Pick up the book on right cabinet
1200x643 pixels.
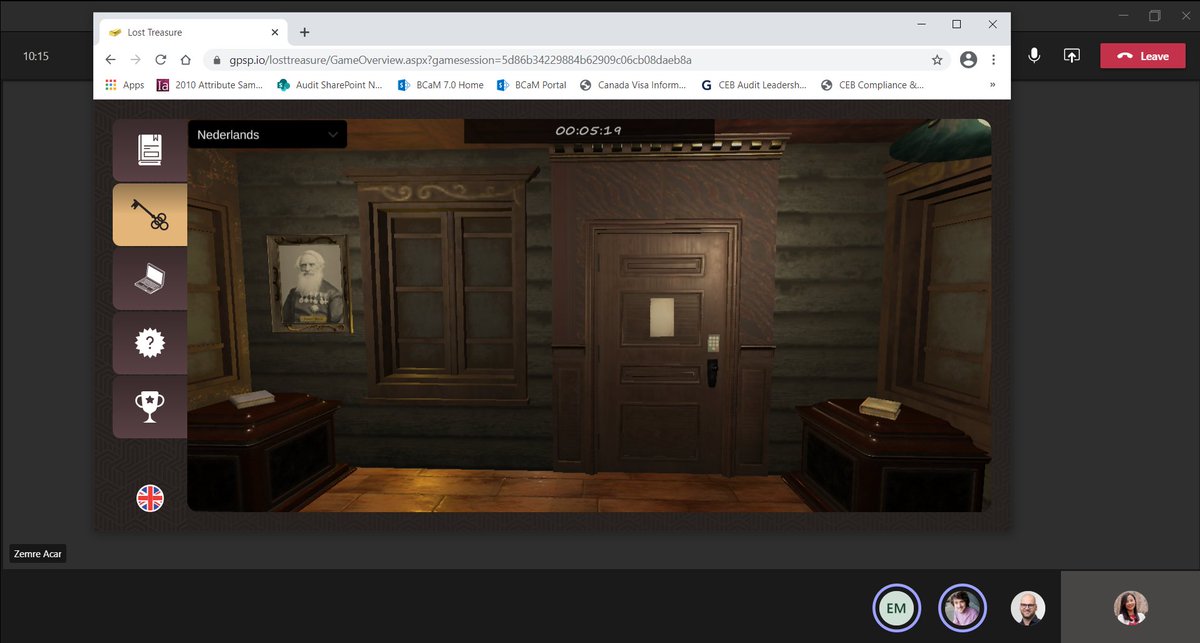click(x=880, y=407)
